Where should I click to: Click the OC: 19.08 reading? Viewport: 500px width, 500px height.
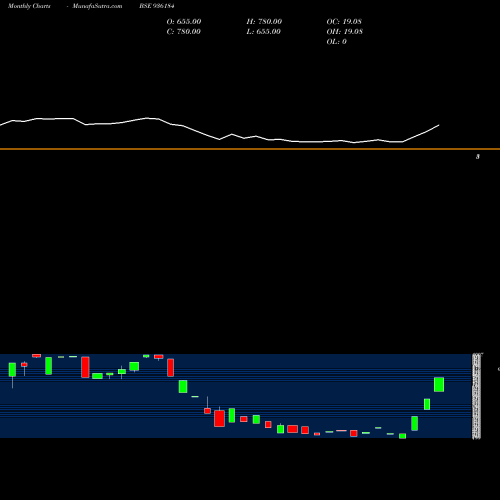[344, 21]
